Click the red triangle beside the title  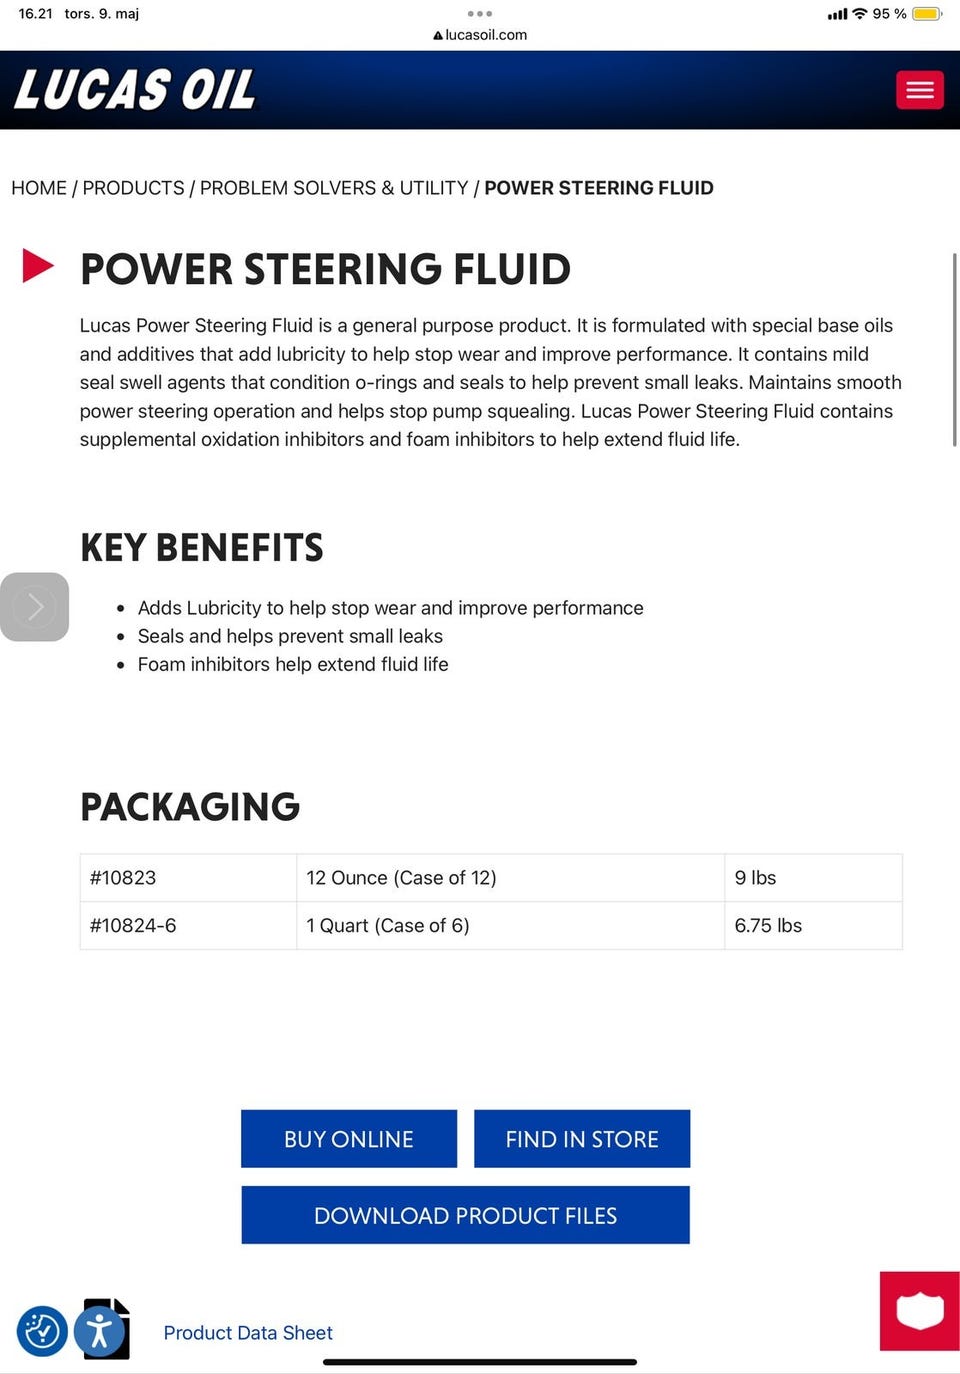38,266
